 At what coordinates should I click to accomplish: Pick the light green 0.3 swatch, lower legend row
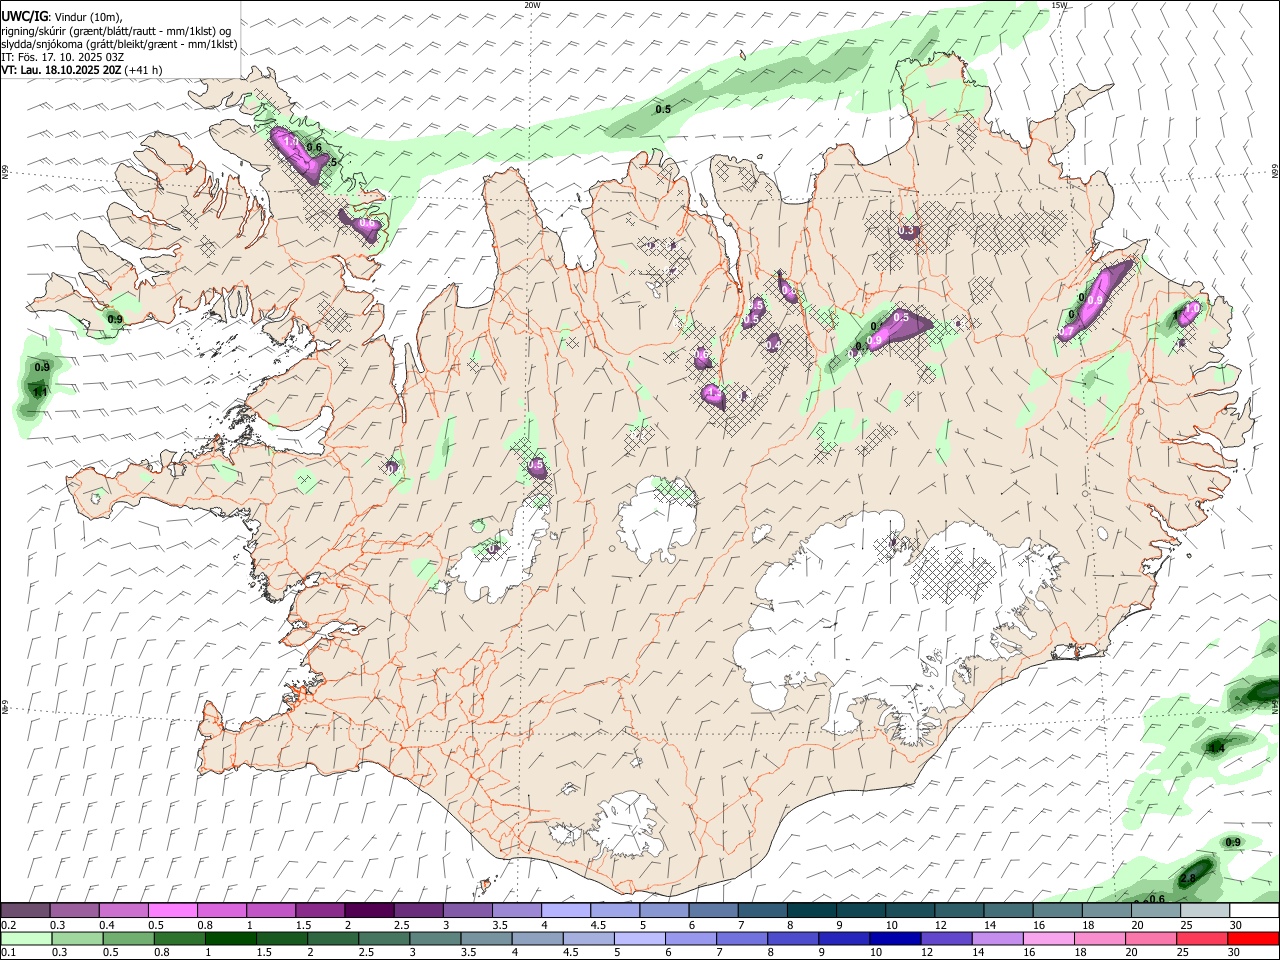coord(77,939)
